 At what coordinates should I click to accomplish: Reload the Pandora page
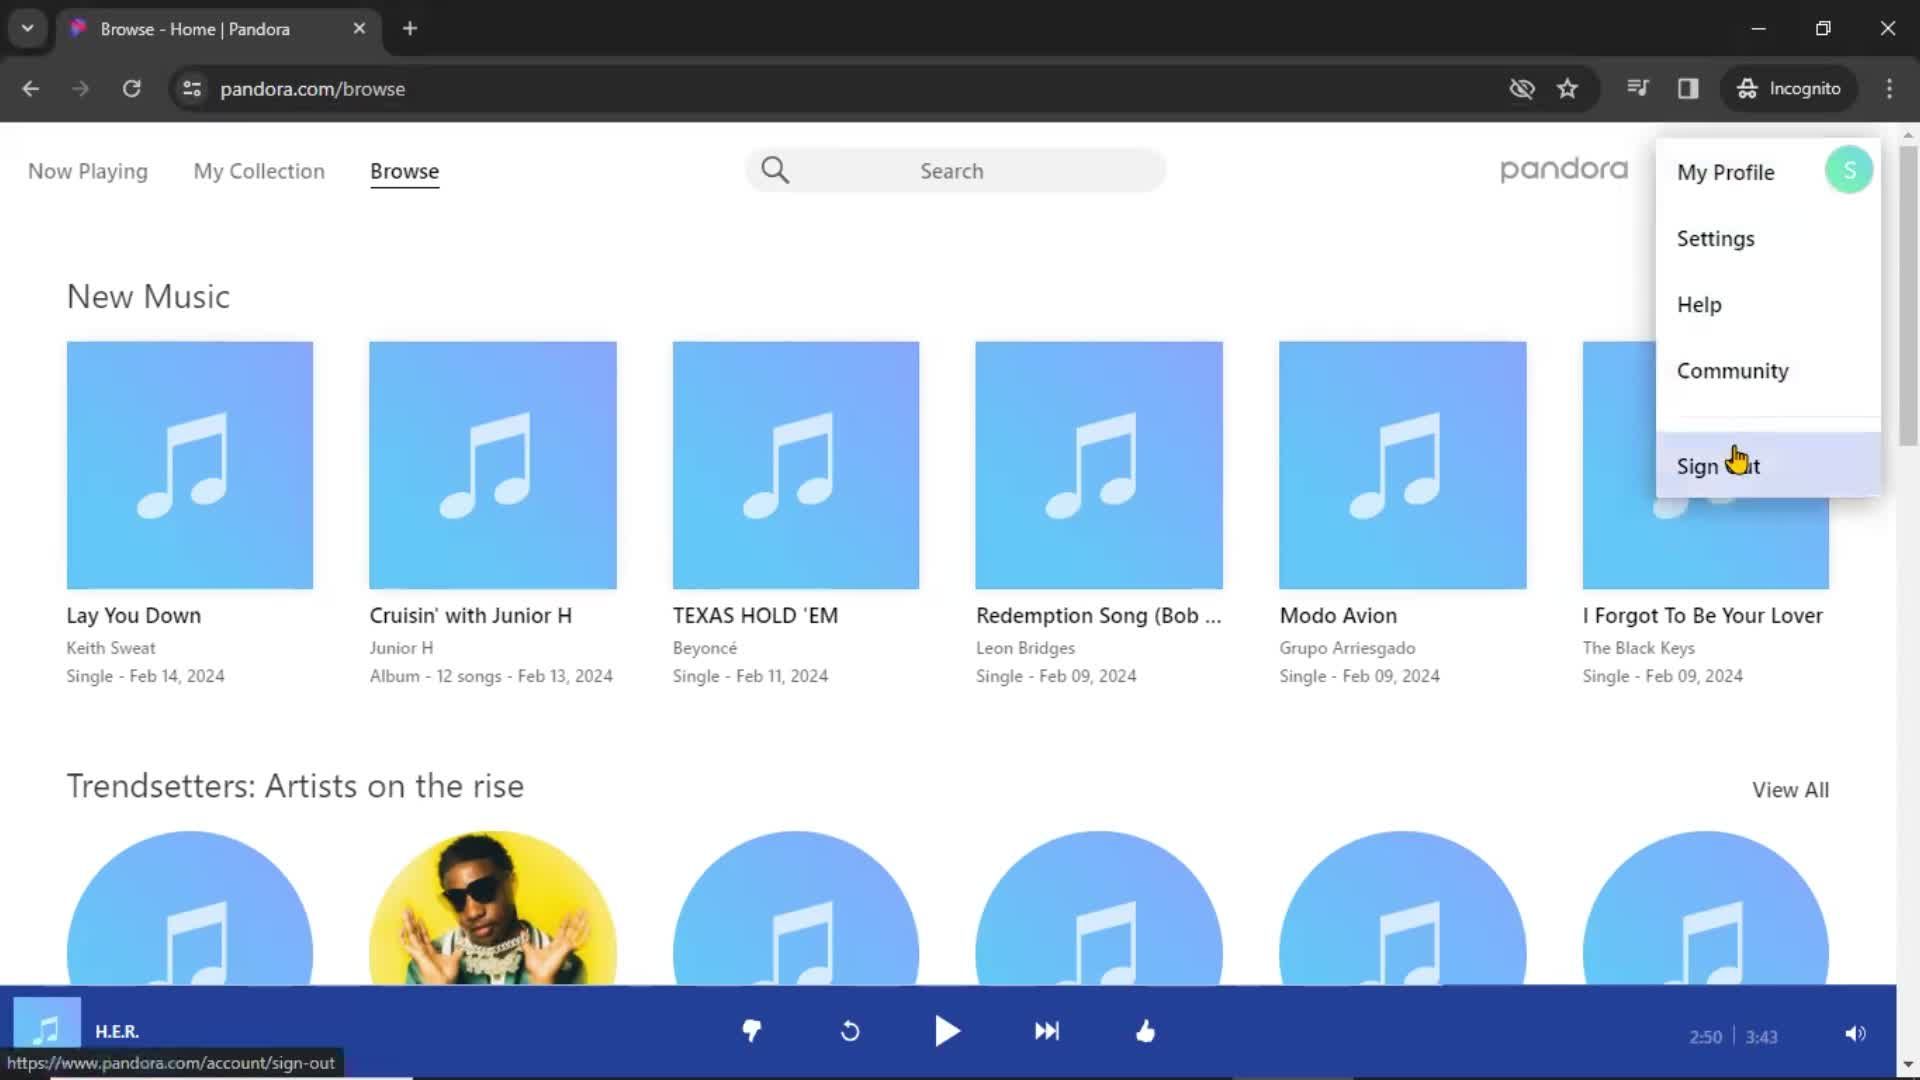(x=131, y=88)
